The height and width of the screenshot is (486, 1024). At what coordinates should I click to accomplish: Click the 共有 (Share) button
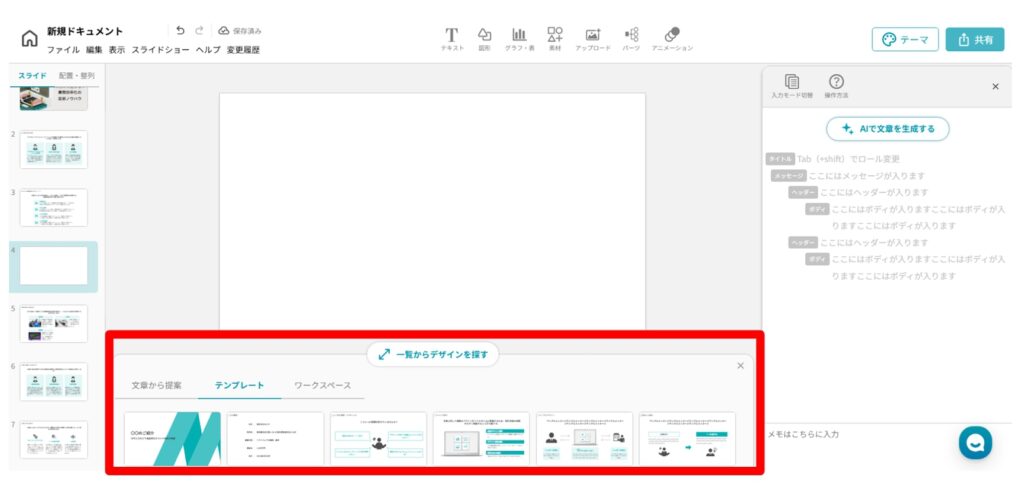(974, 39)
